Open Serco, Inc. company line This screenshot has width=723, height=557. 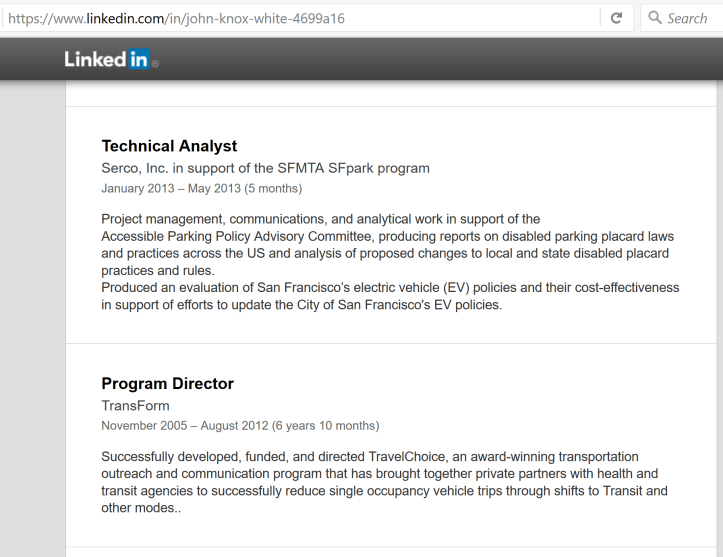point(265,168)
